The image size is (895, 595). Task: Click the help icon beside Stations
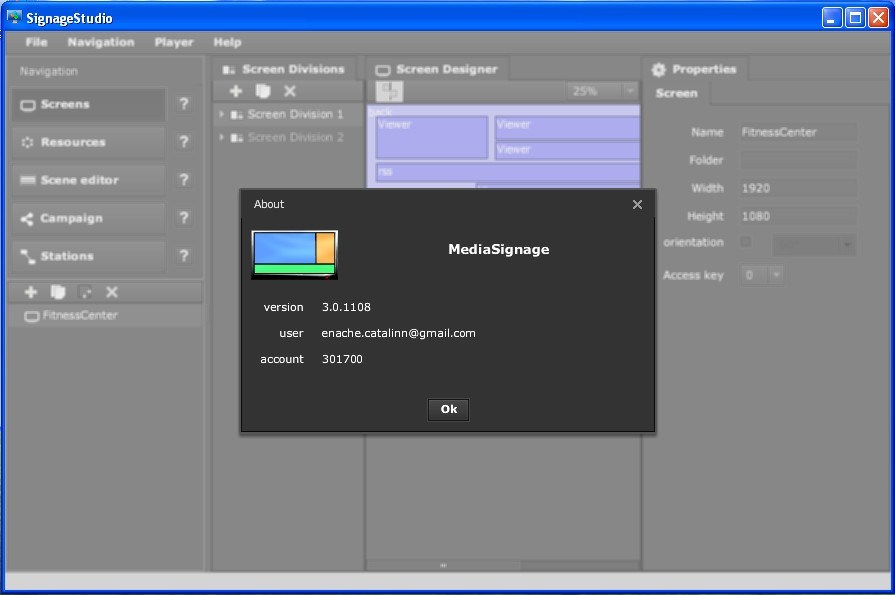[x=183, y=256]
